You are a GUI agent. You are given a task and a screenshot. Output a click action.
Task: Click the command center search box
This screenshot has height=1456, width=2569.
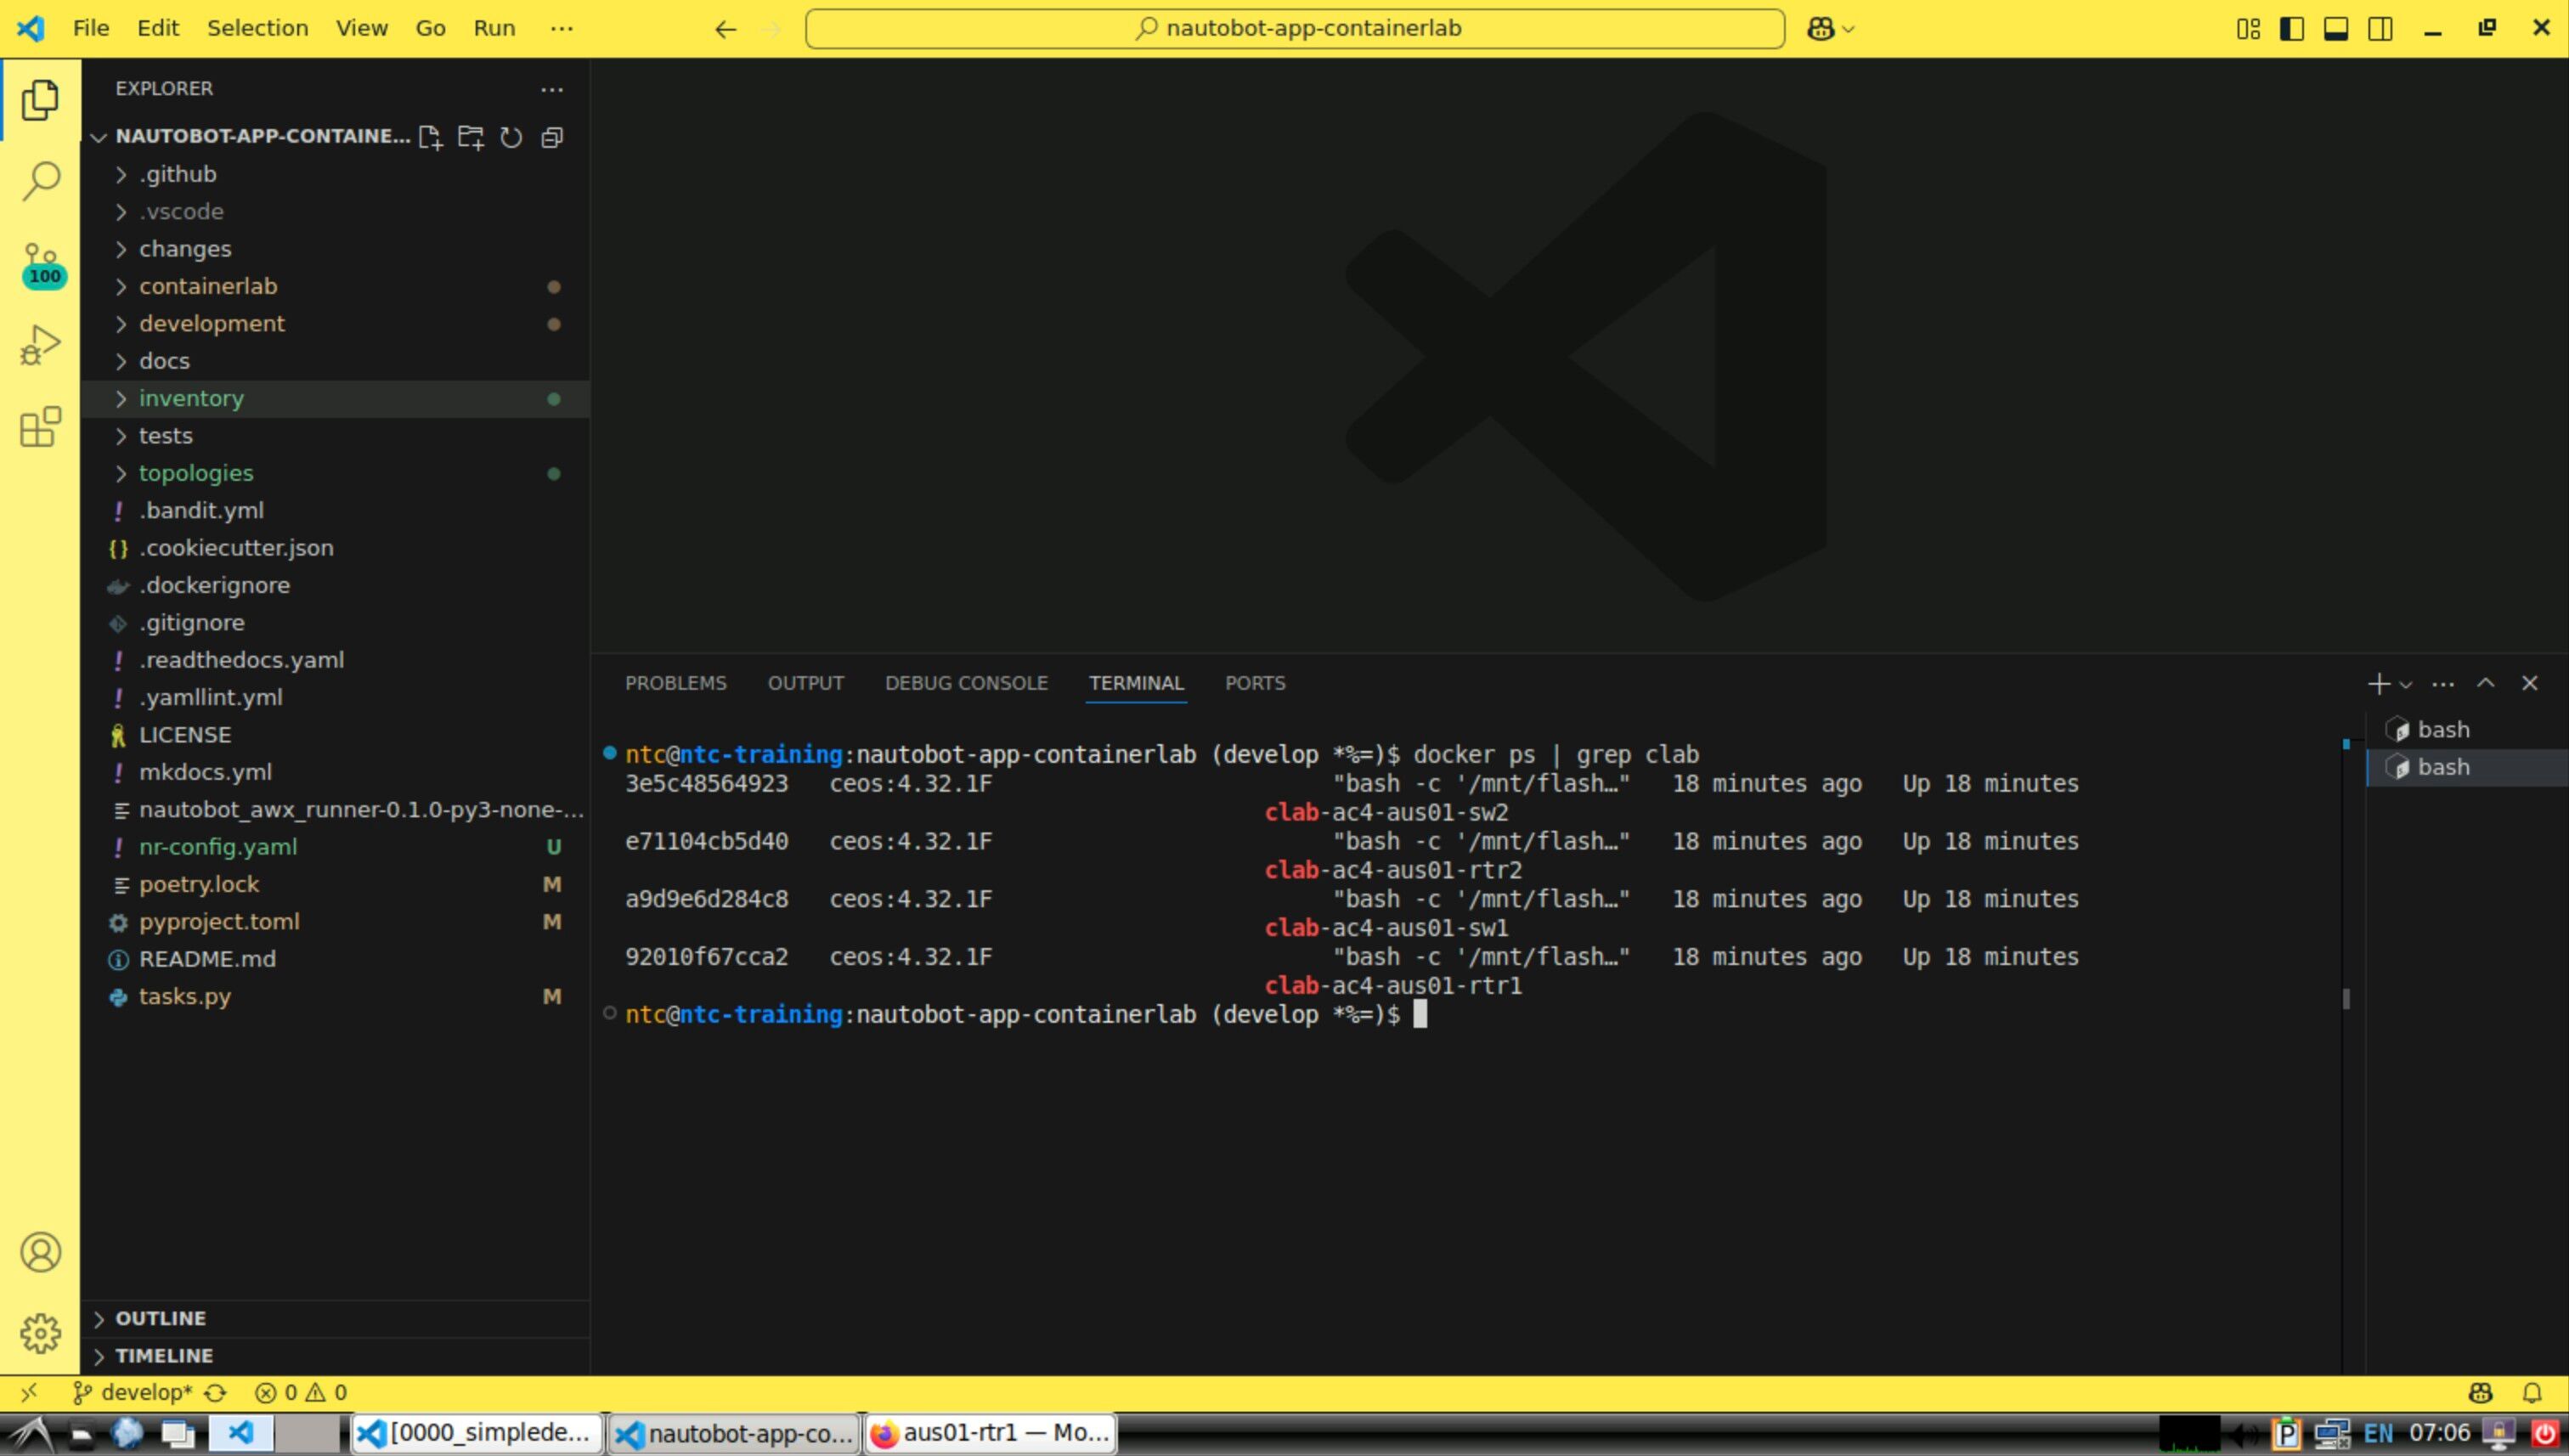click(1294, 28)
